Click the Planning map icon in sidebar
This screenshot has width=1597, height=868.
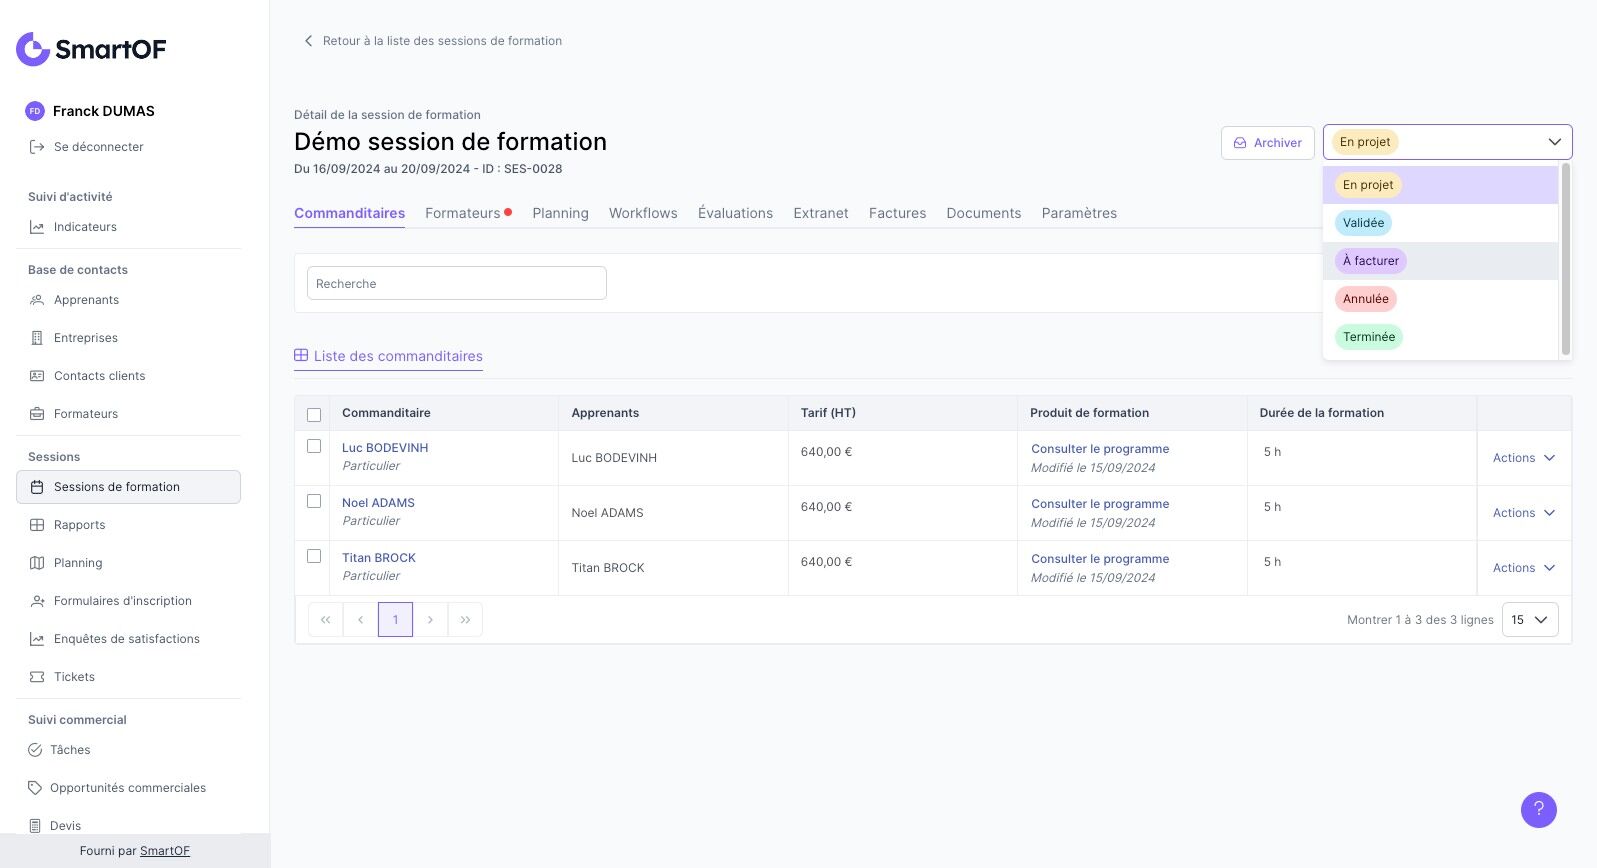coord(37,563)
